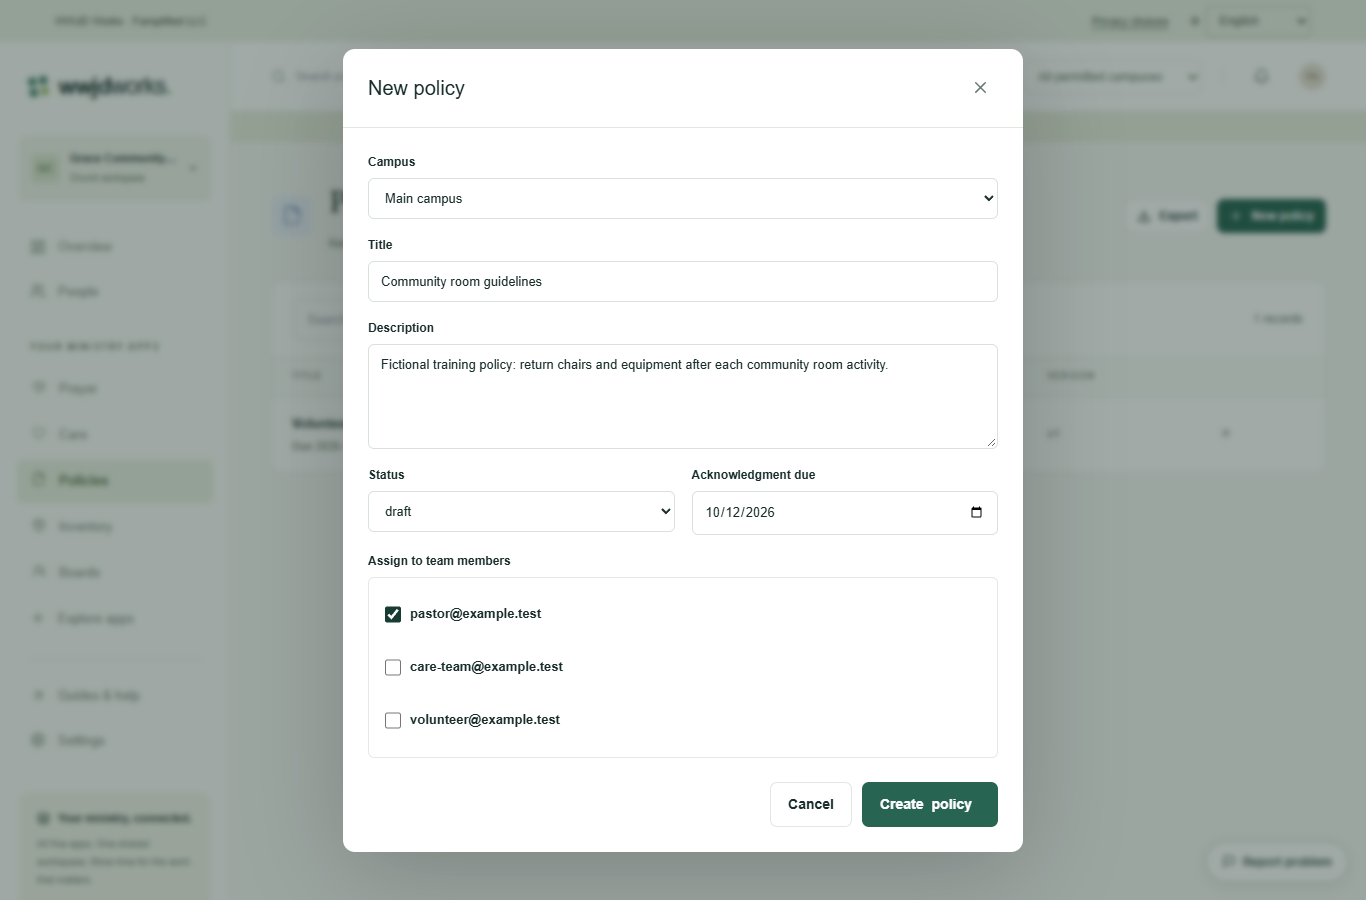Open the Campus dropdown showing Main campus
This screenshot has width=1366, height=900.
[683, 198]
